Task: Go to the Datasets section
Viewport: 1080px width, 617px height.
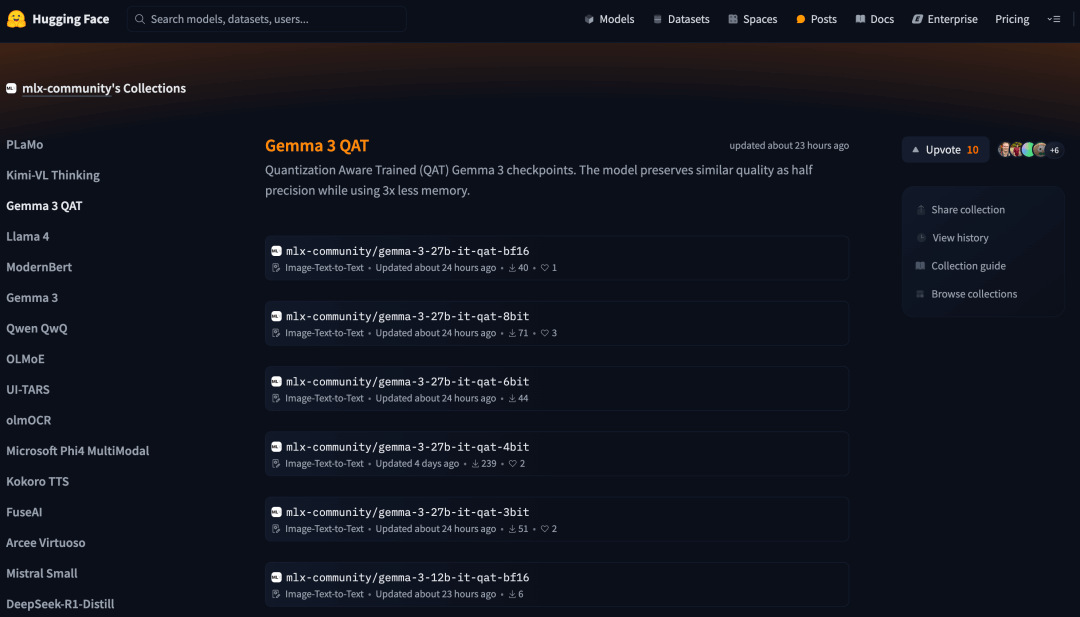Action: pos(681,19)
